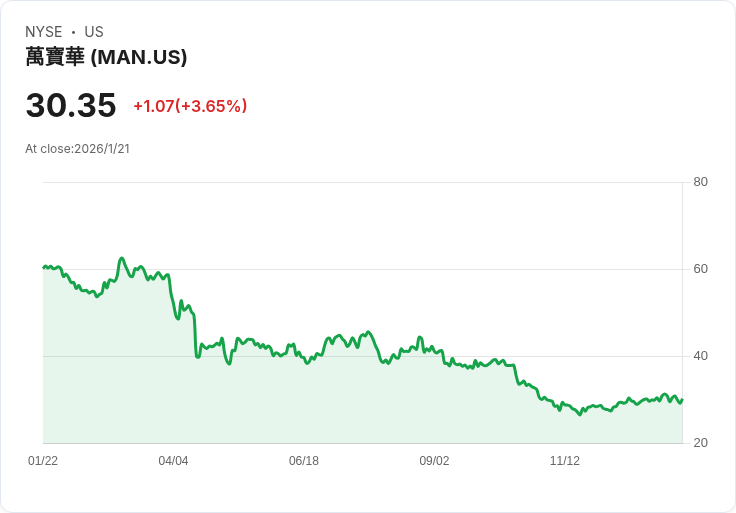The image size is (736, 513).
Task: Click the current price 30.35
Action: [71, 105]
